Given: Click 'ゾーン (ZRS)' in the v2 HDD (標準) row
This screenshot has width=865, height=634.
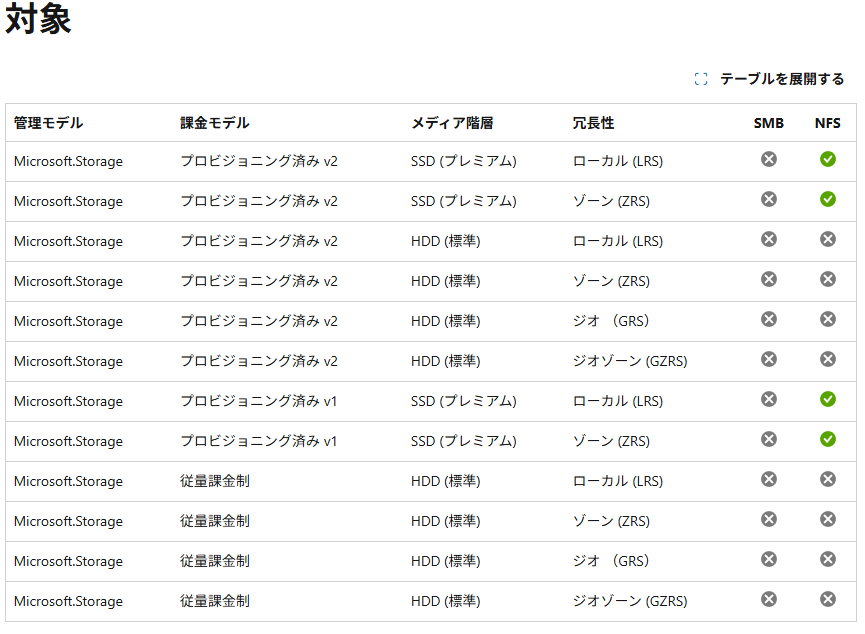Looking at the screenshot, I should click(x=611, y=281).
